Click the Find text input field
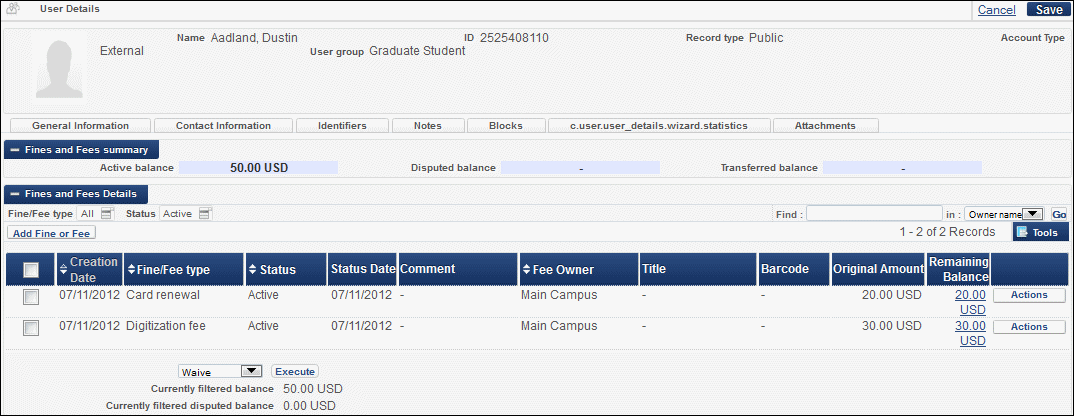 (874, 213)
